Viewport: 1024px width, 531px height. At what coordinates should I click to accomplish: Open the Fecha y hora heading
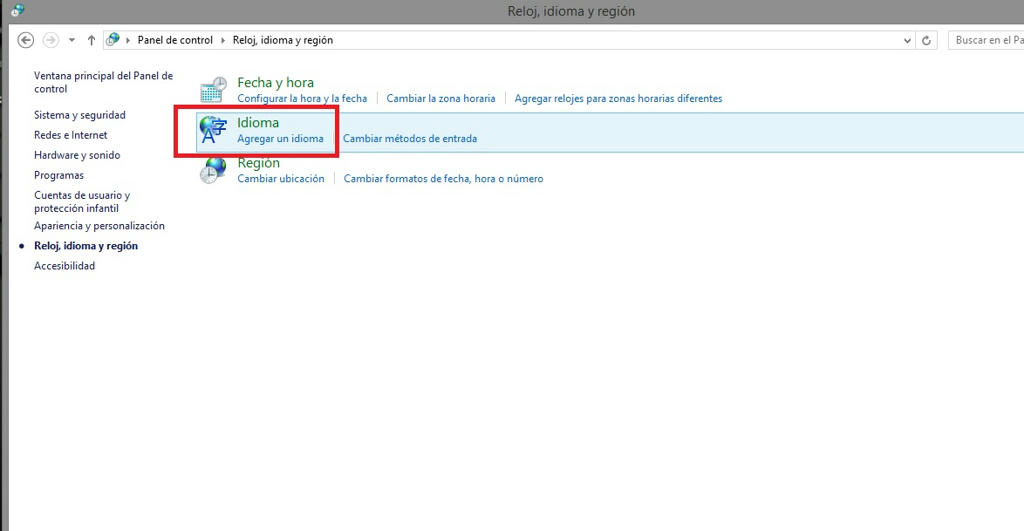pos(276,83)
